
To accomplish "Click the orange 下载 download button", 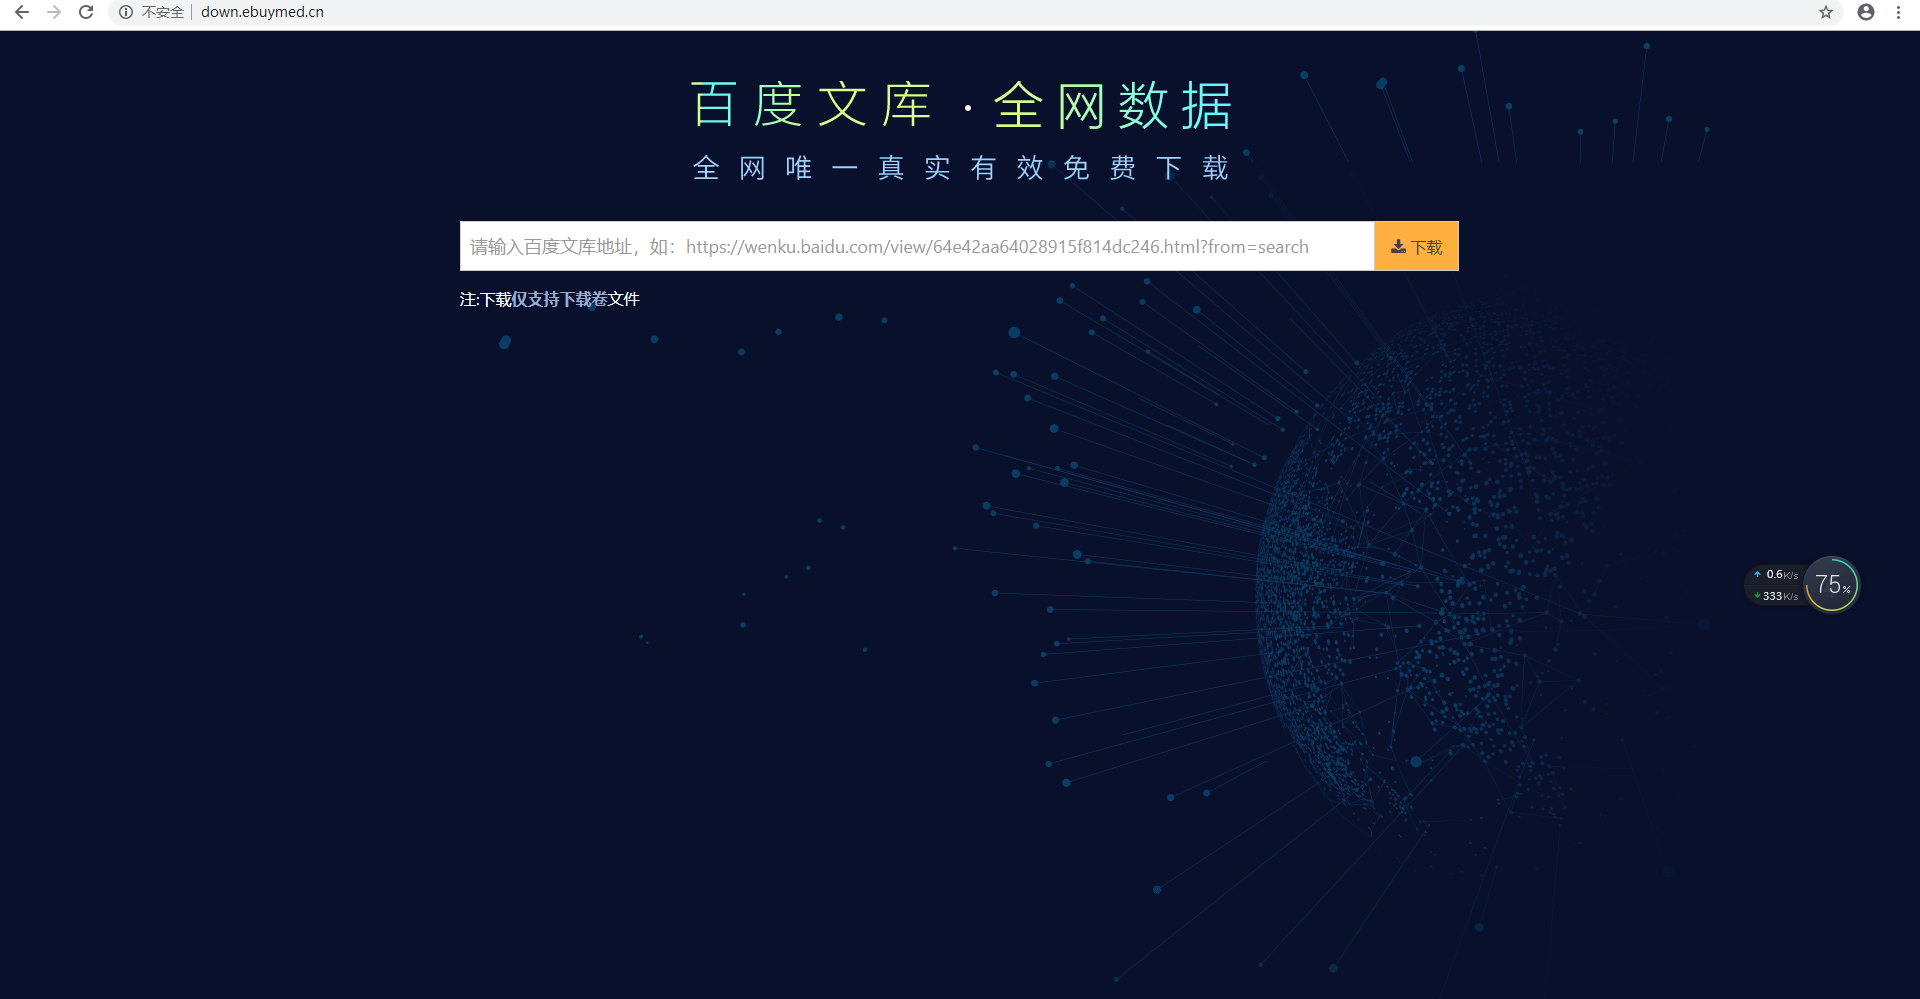I will (1416, 246).
